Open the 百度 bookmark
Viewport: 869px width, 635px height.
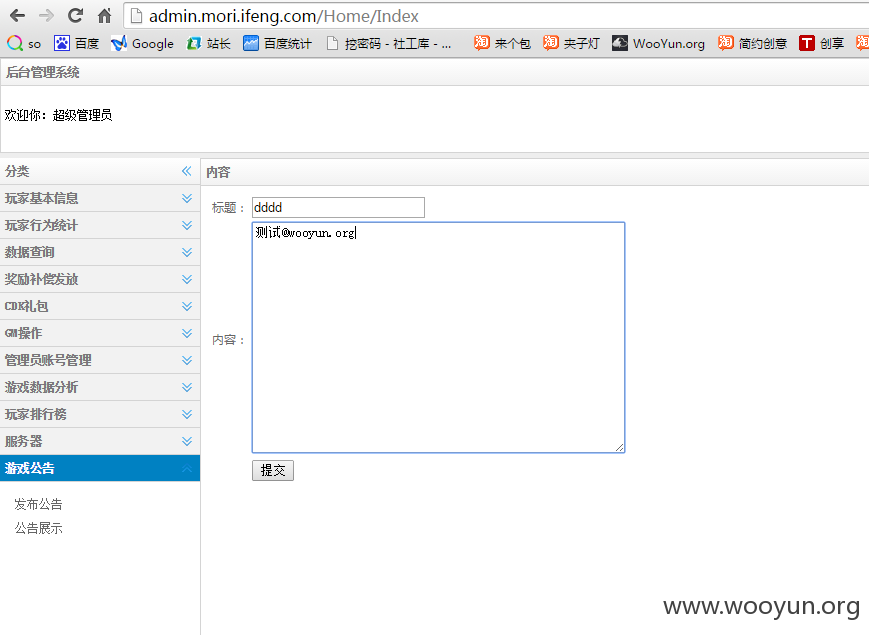click(x=76, y=43)
